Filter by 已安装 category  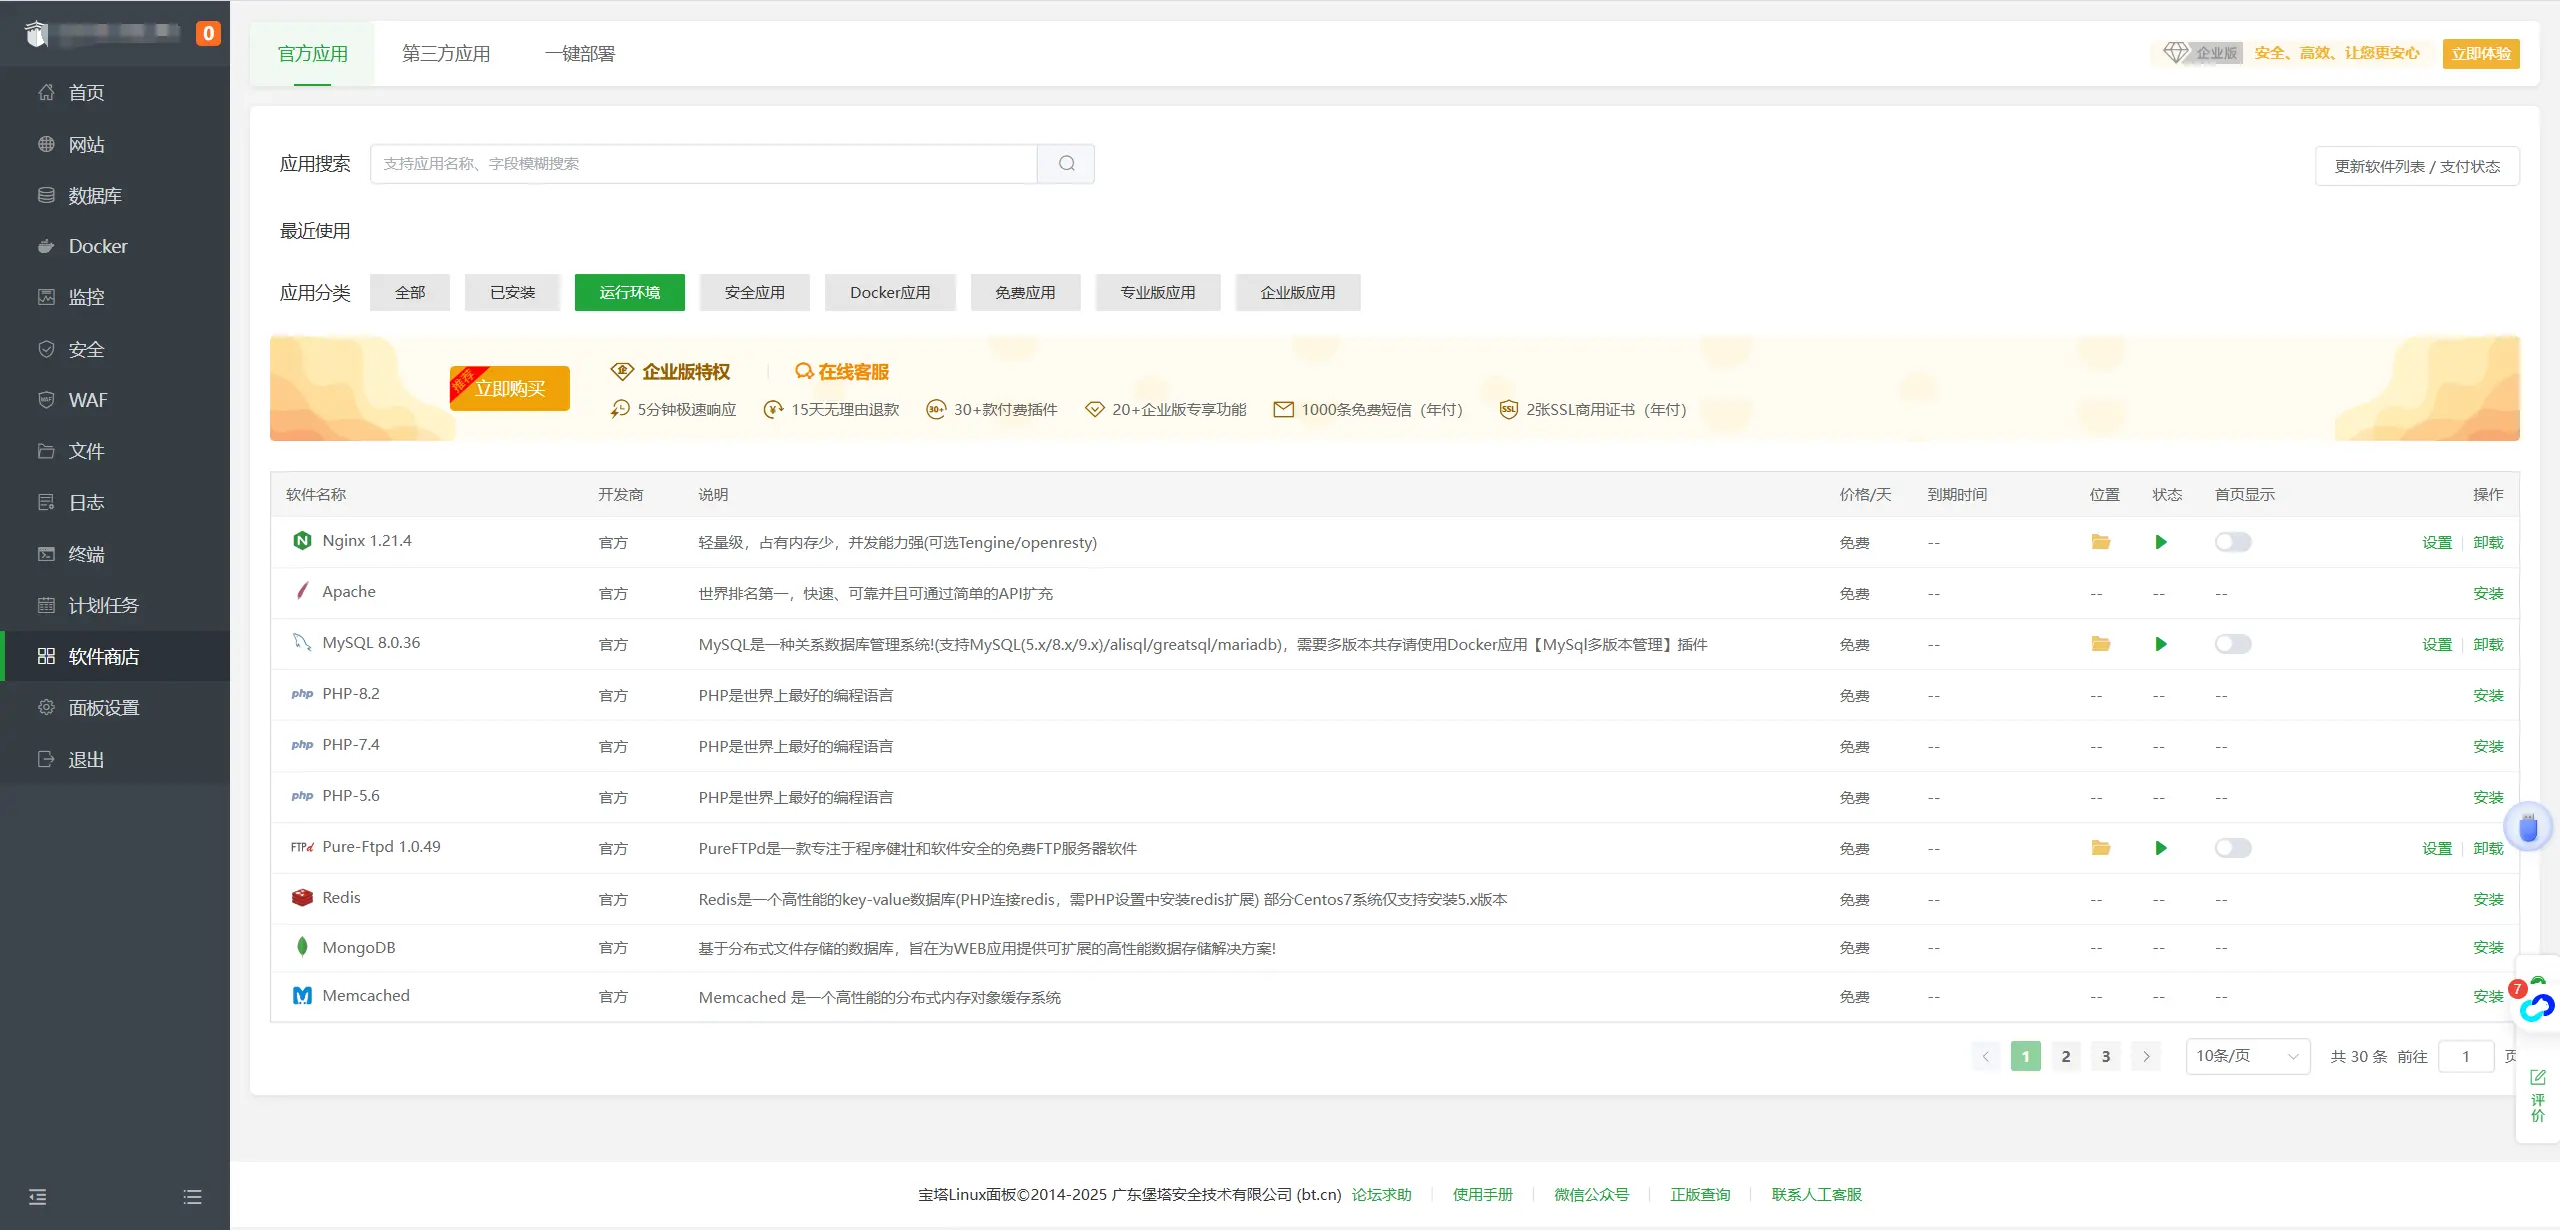pos(512,293)
